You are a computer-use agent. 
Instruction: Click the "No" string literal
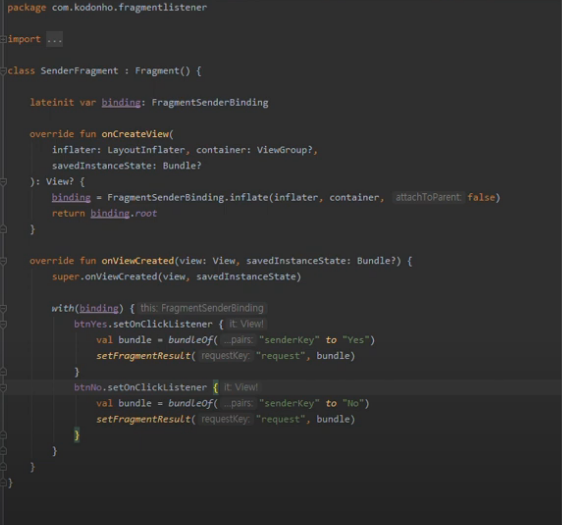[353, 403]
